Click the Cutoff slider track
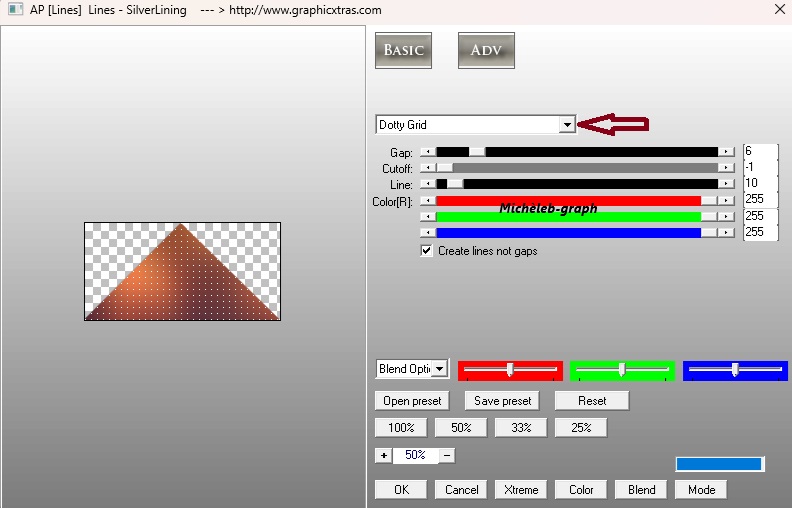This screenshot has height=508, width=792. pyautogui.click(x=577, y=168)
